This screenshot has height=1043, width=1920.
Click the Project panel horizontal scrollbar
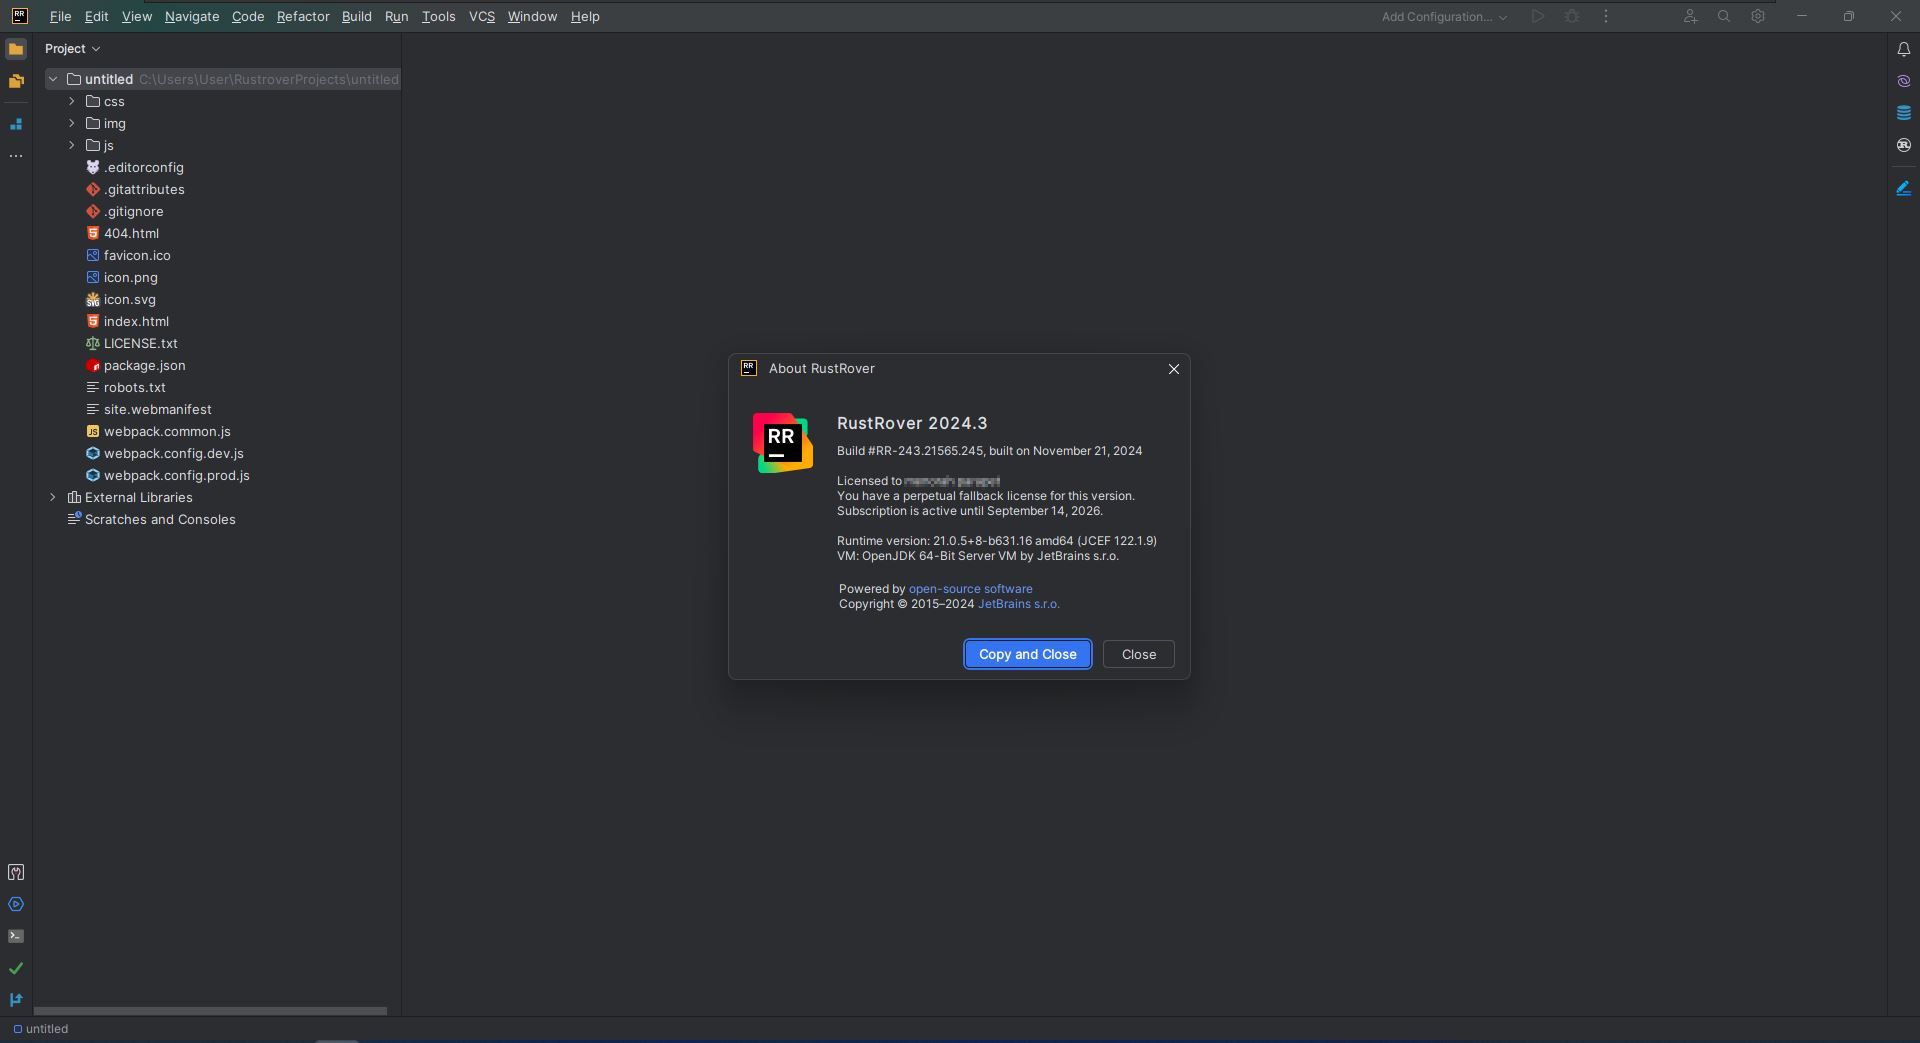[210, 1011]
